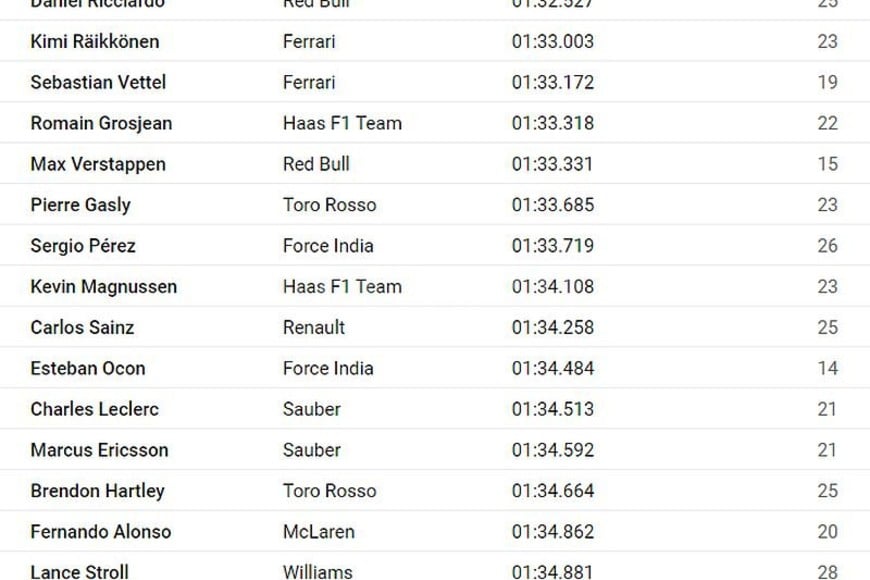The image size is (870, 580).
Task: Select Carlos Sainz in the list
Action: coord(82,328)
